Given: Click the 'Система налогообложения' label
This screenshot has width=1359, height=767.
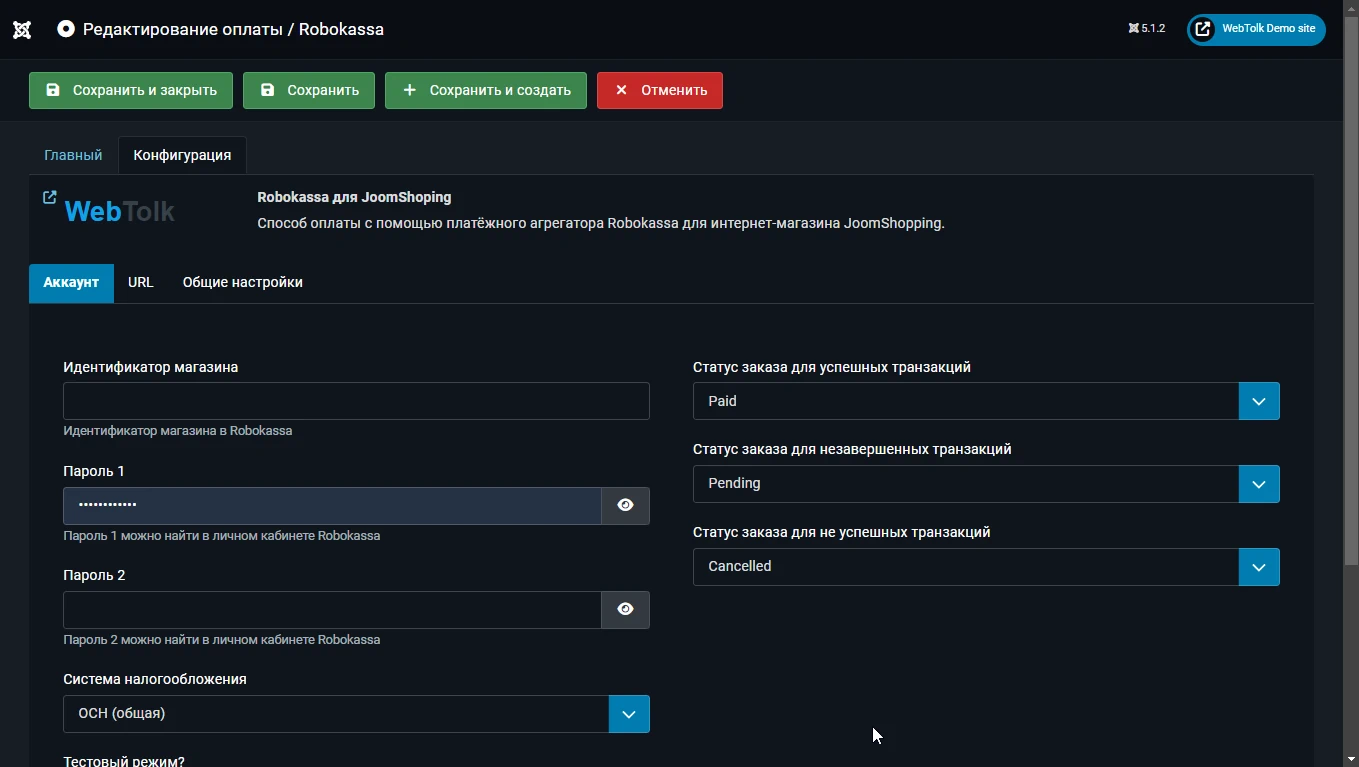Looking at the screenshot, I should (155, 679).
